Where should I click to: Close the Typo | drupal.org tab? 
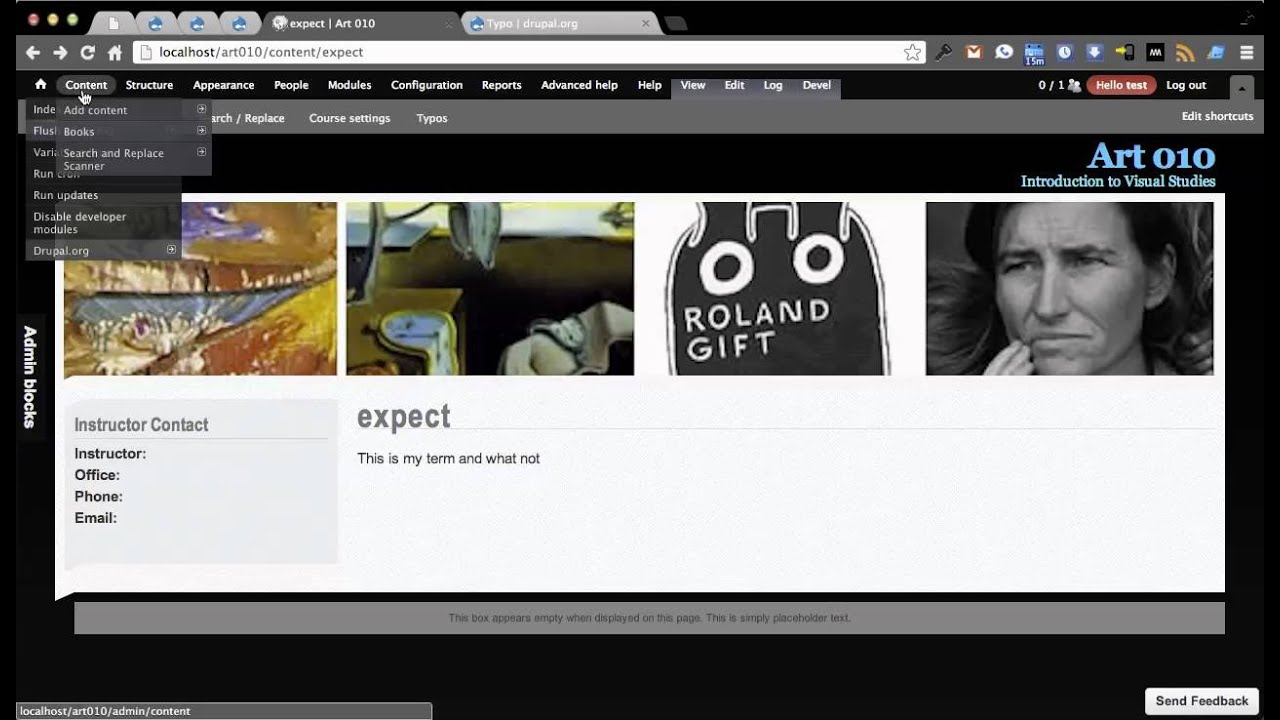[646, 23]
